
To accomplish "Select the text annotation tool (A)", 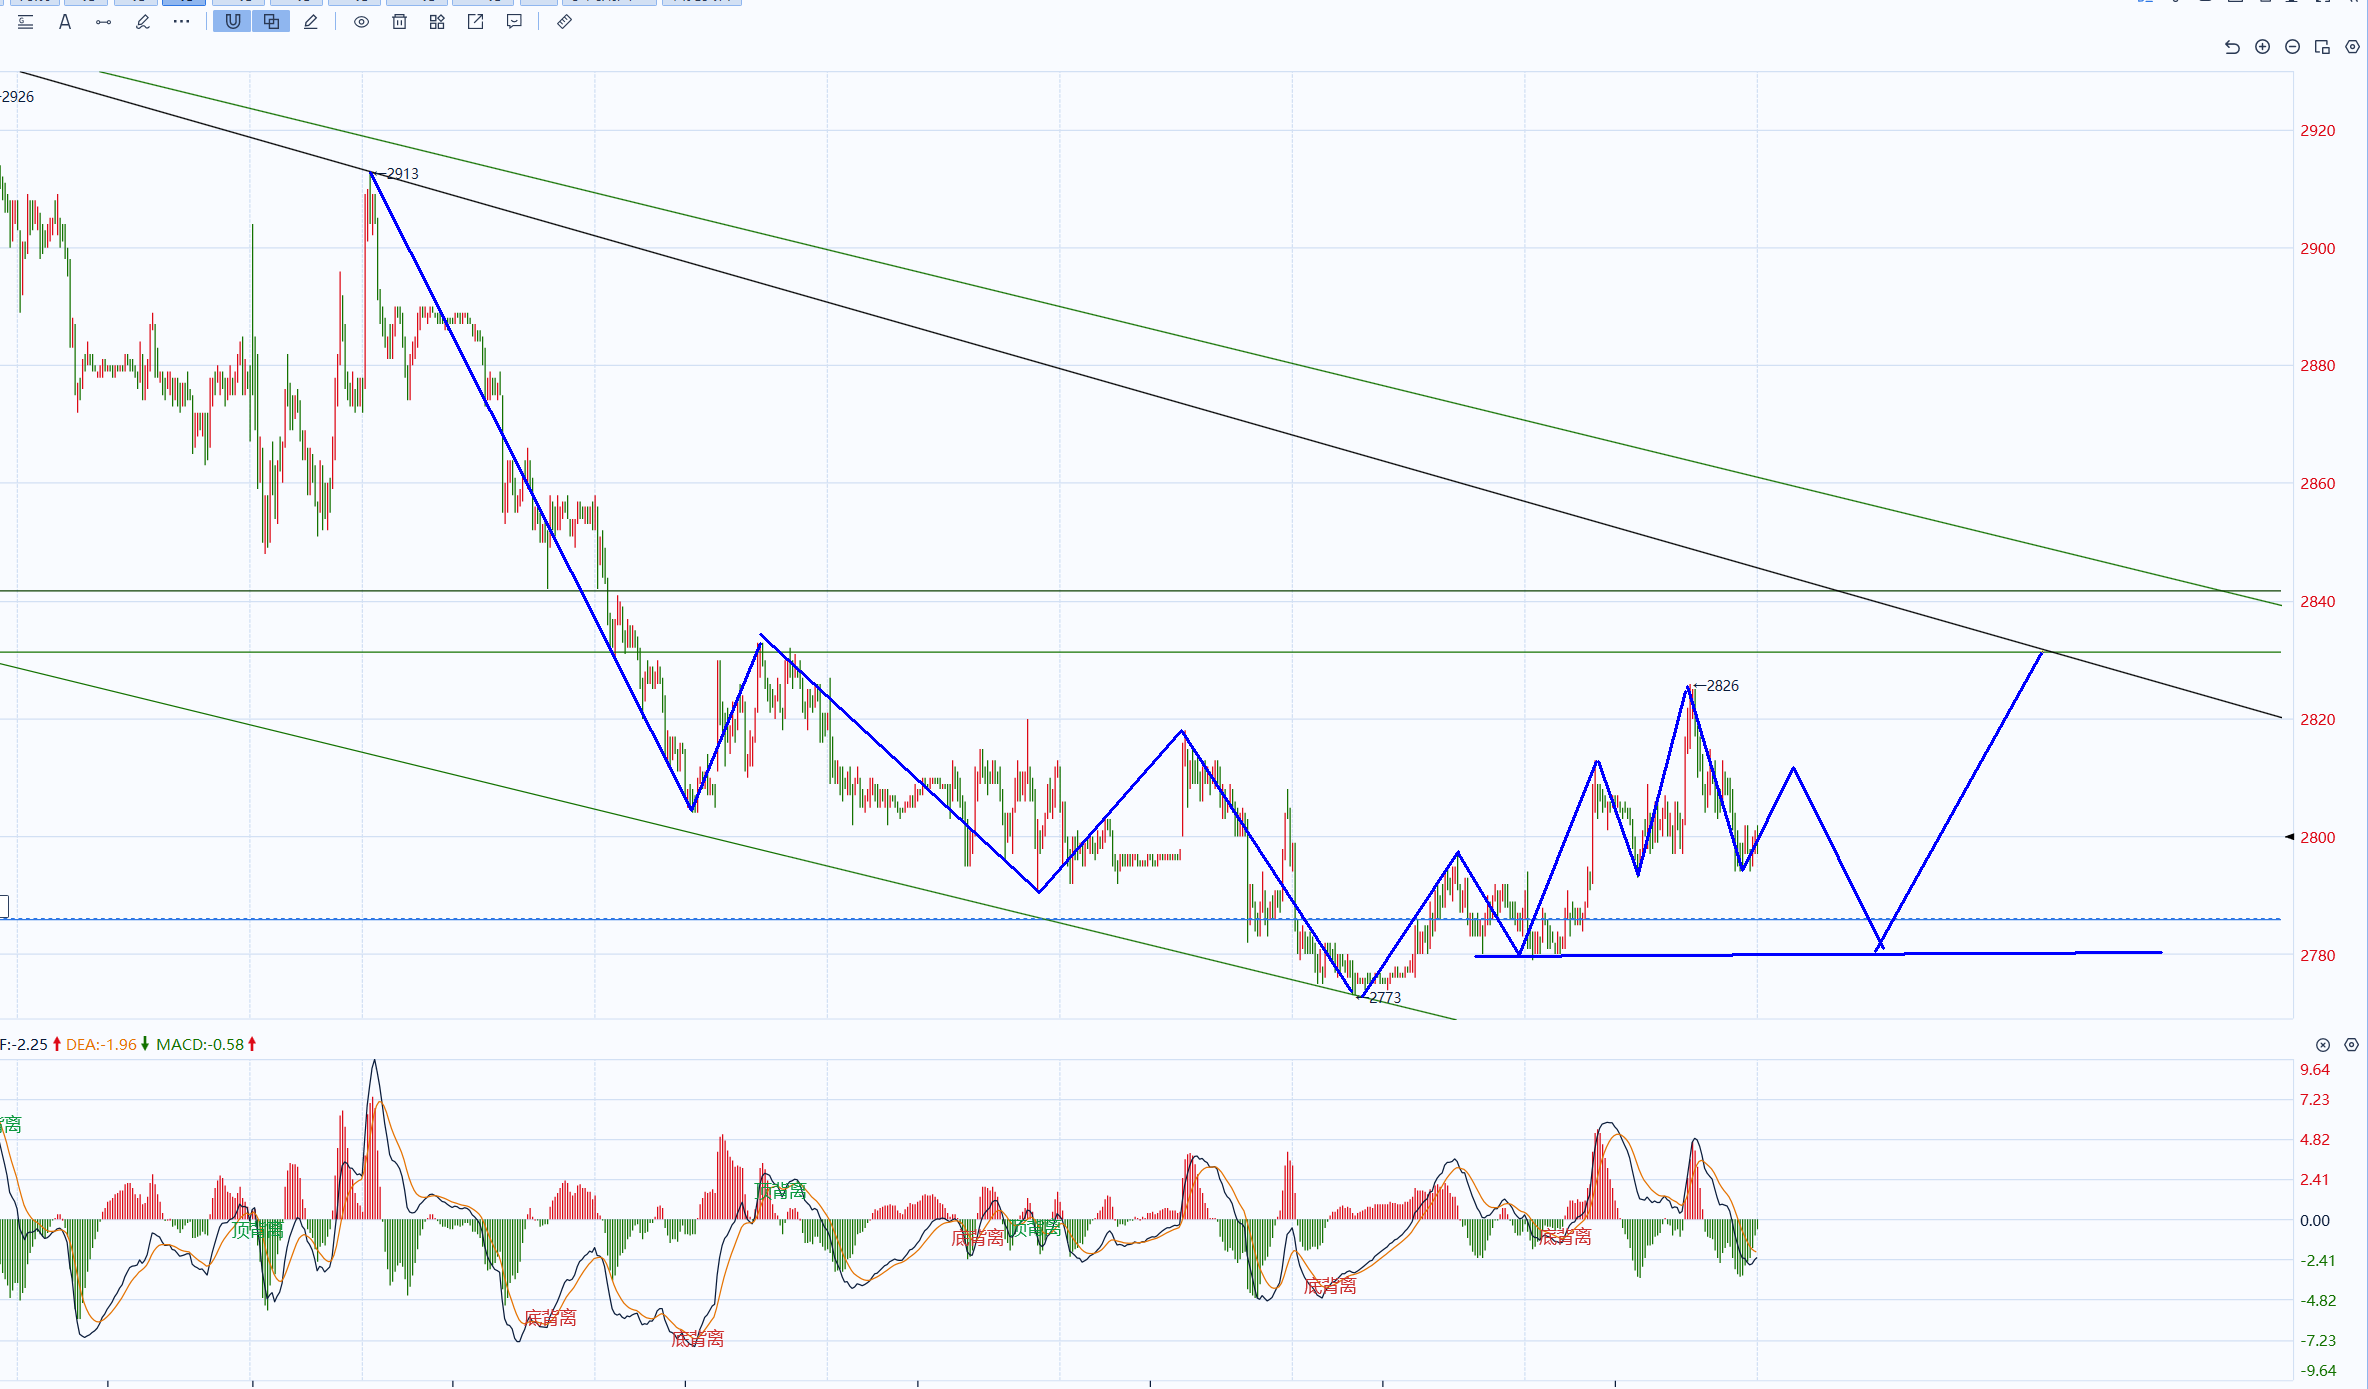I will (x=65, y=22).
